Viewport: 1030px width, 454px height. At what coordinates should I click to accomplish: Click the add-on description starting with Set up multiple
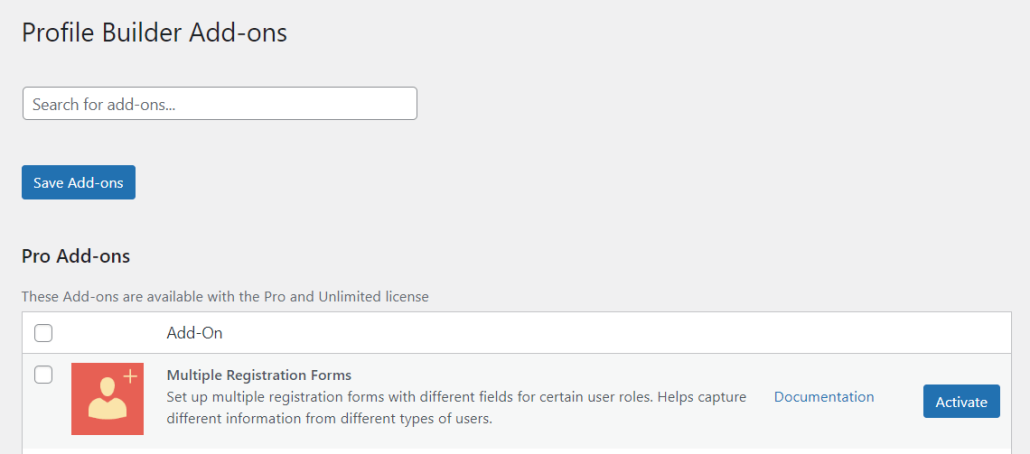point(456,397)
